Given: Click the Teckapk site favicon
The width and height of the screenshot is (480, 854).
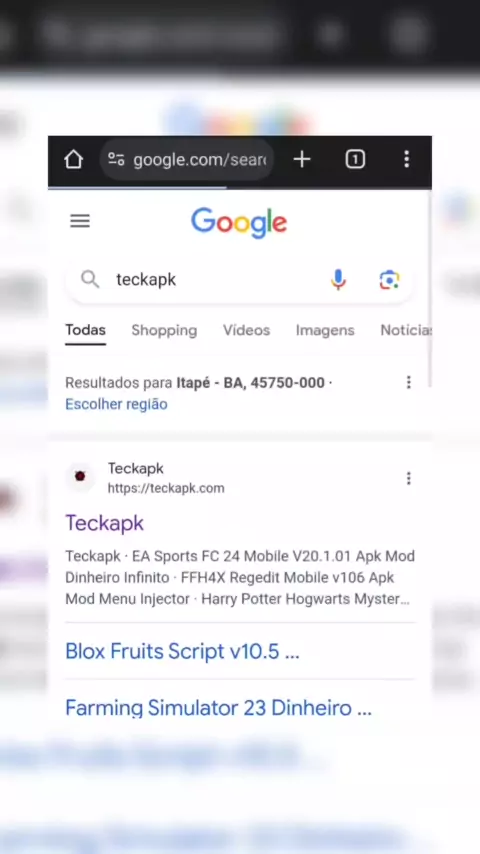Looking at the screenshot, I should pyautogui.click(x=80, y=477).
